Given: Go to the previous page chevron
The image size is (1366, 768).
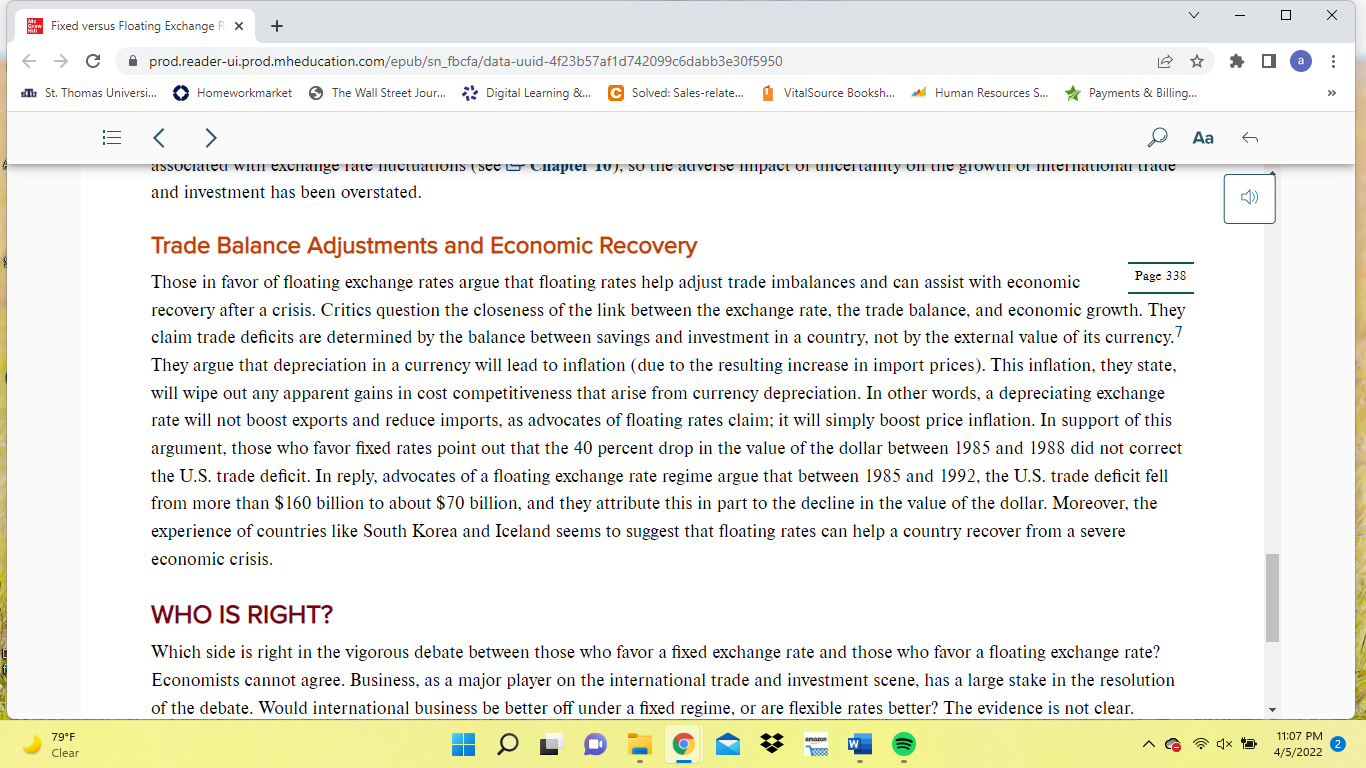Looking at the screenshot, I should pyautogui.click(x=159, y=137).
